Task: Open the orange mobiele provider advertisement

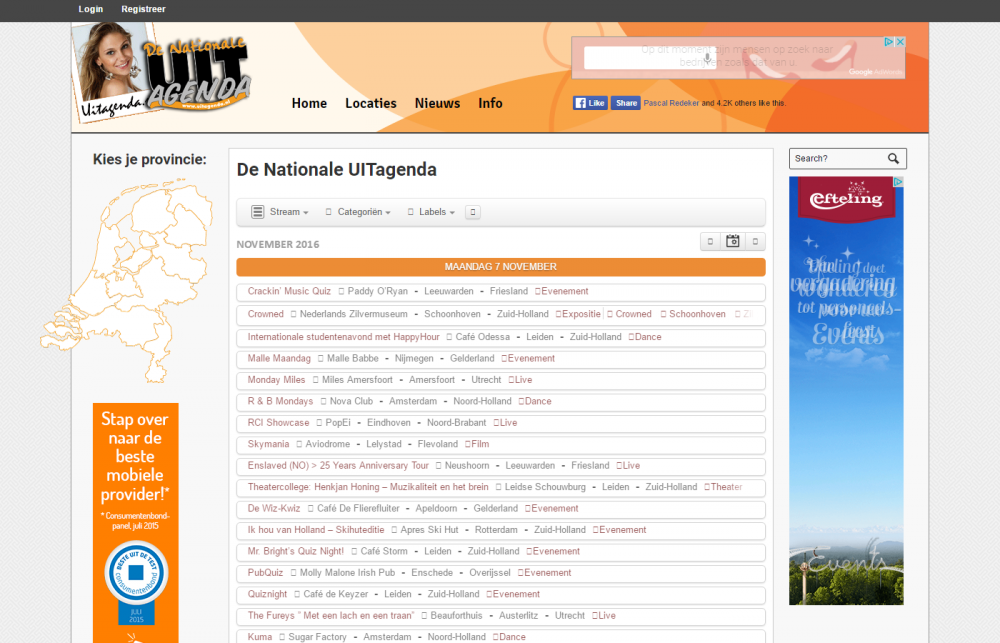Action: tap(136, 523)
